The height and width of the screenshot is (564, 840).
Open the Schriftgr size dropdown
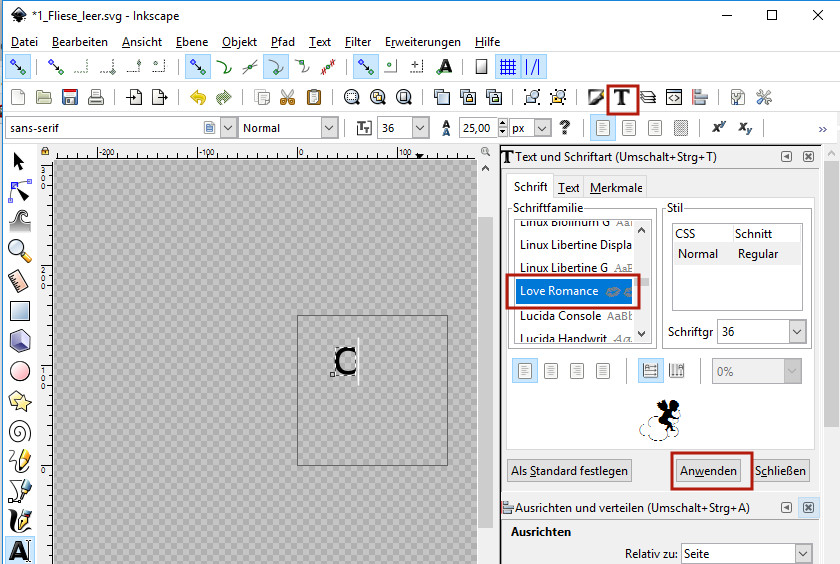tap(797, 332)
